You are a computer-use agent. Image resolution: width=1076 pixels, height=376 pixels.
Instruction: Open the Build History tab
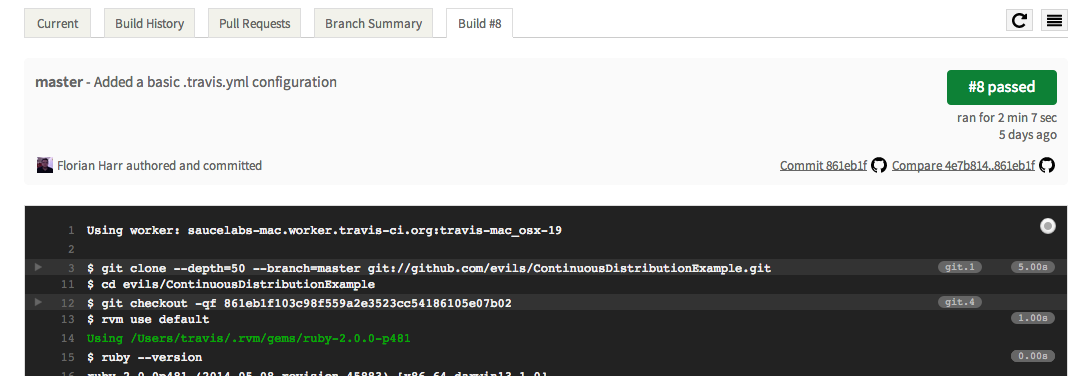(150, 23)
